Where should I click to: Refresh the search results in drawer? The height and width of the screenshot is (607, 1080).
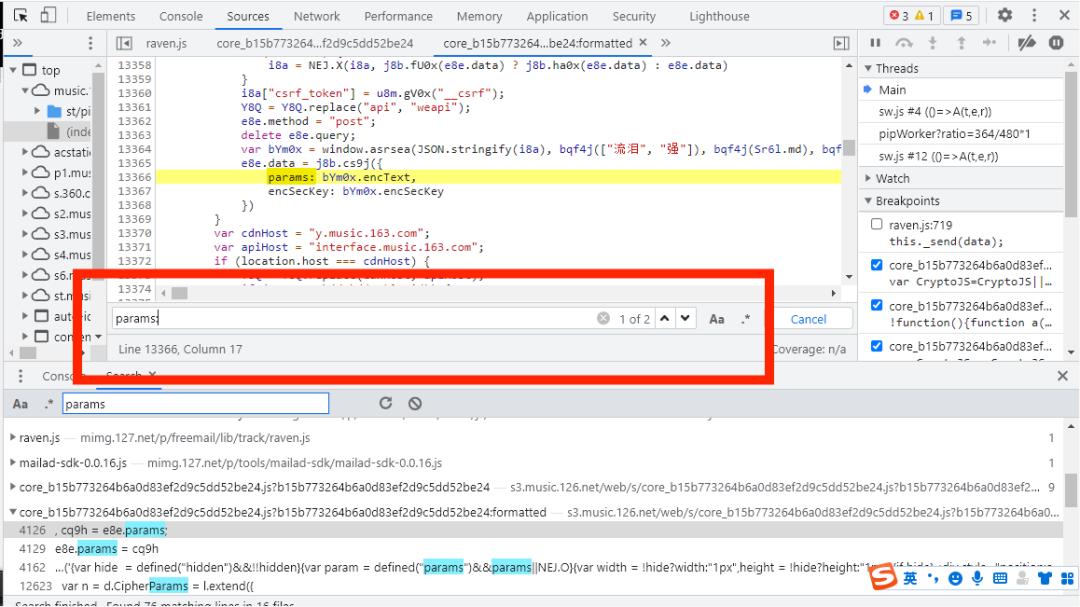click(x=385, y=404)
